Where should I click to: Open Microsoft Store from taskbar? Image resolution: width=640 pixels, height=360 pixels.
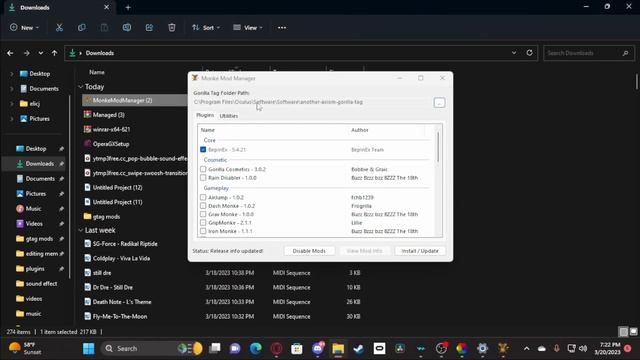point(297,349)
